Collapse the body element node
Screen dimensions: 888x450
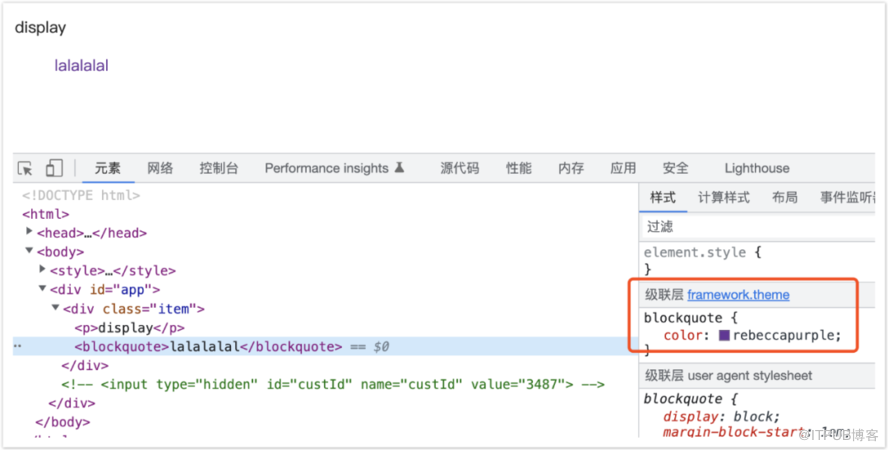click(29, 251)
